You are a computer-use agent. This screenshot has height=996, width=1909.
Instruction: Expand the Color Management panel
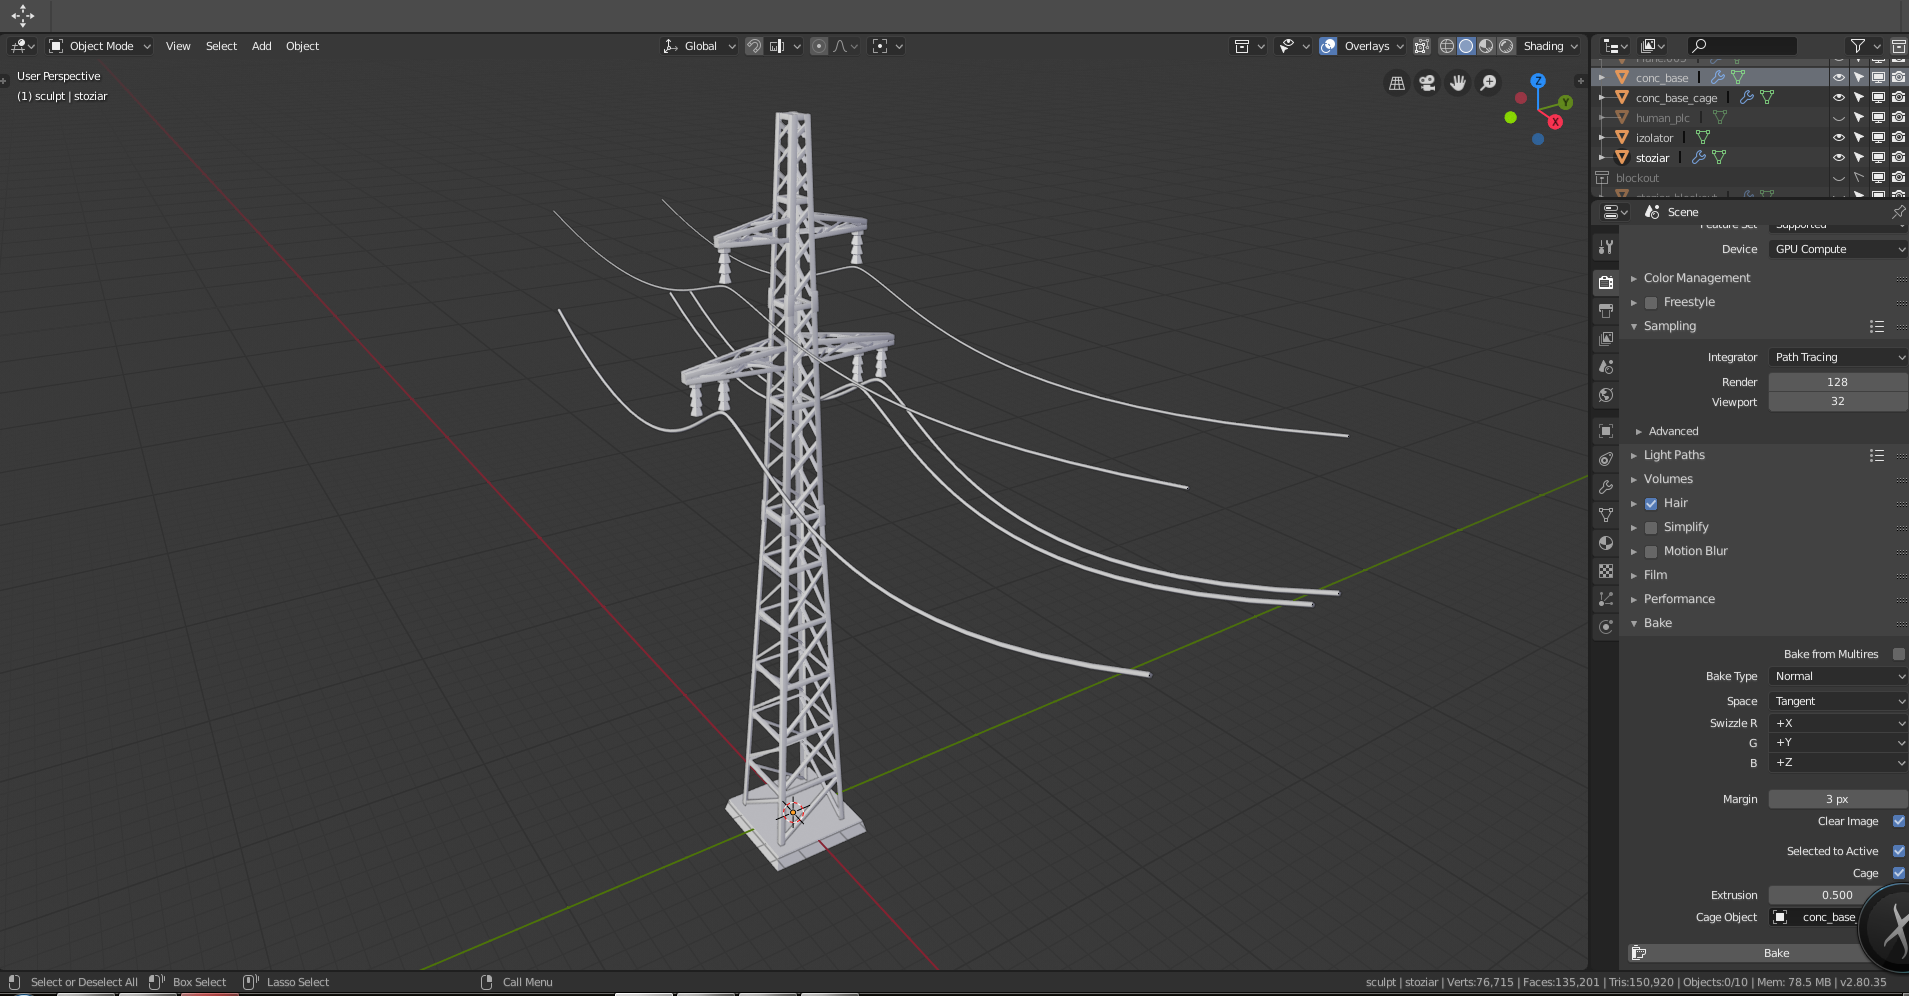1696,278
